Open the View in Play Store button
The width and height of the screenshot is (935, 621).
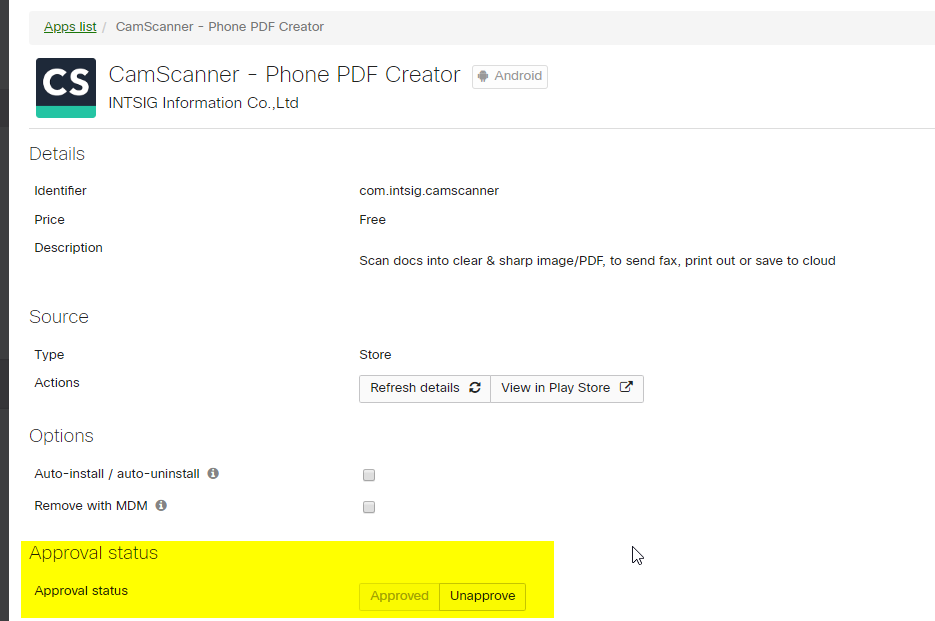pos(556,388)
